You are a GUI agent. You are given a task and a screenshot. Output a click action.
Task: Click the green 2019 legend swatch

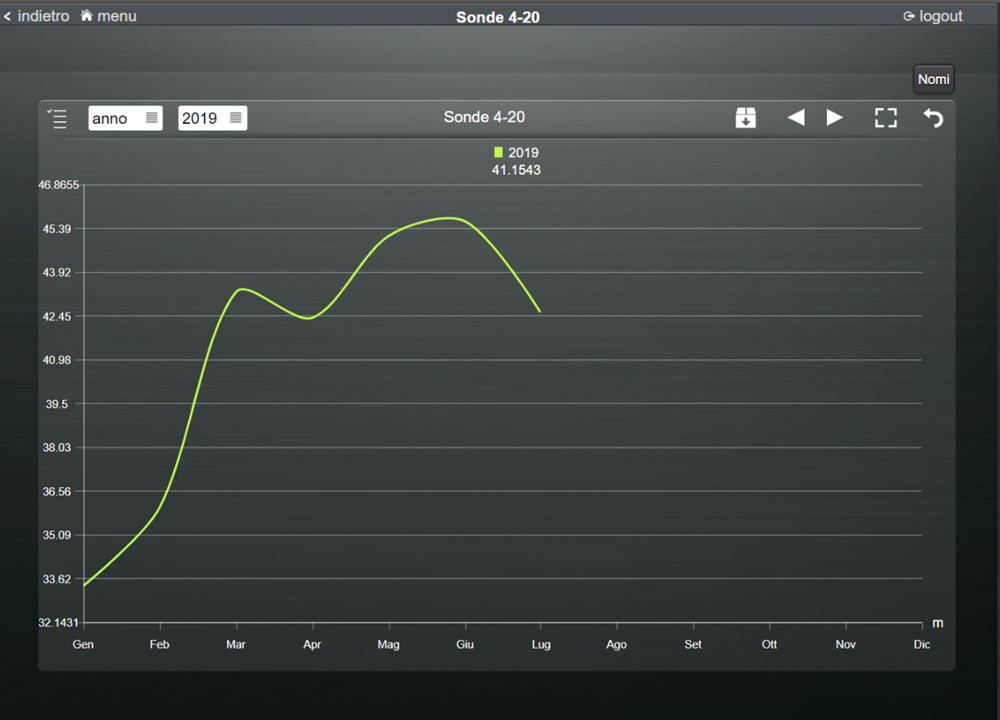pos(499,152)
